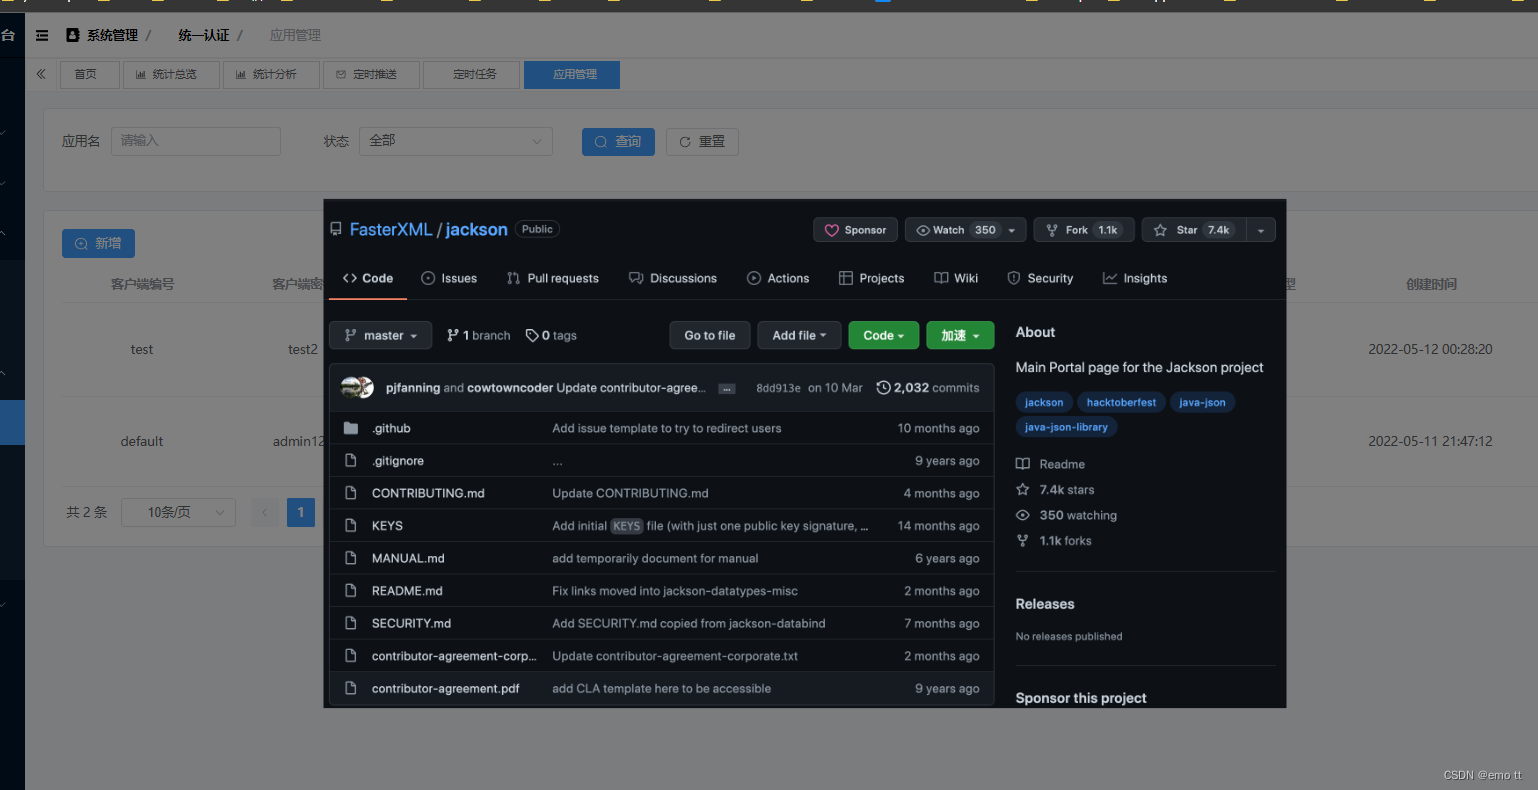Open README.md file

point(407,591)
